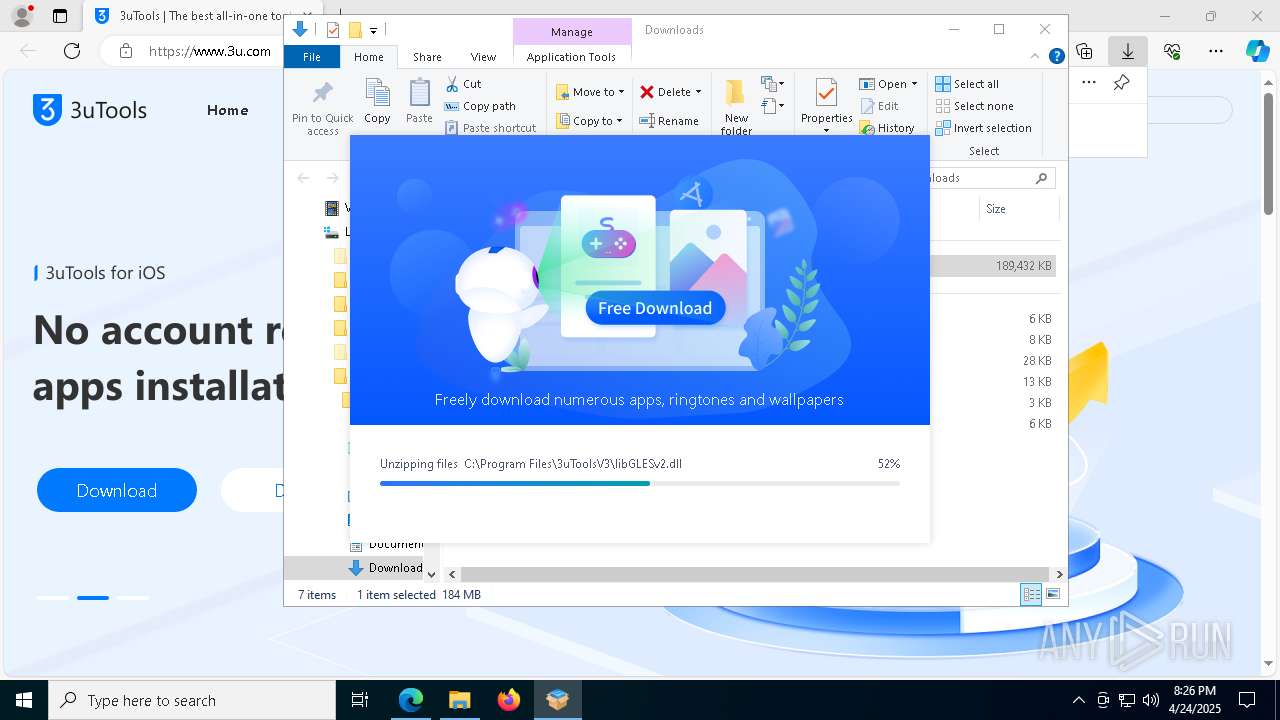Open Firefox from taskbar
1280x720 pixels.
[x=509, y=700]
